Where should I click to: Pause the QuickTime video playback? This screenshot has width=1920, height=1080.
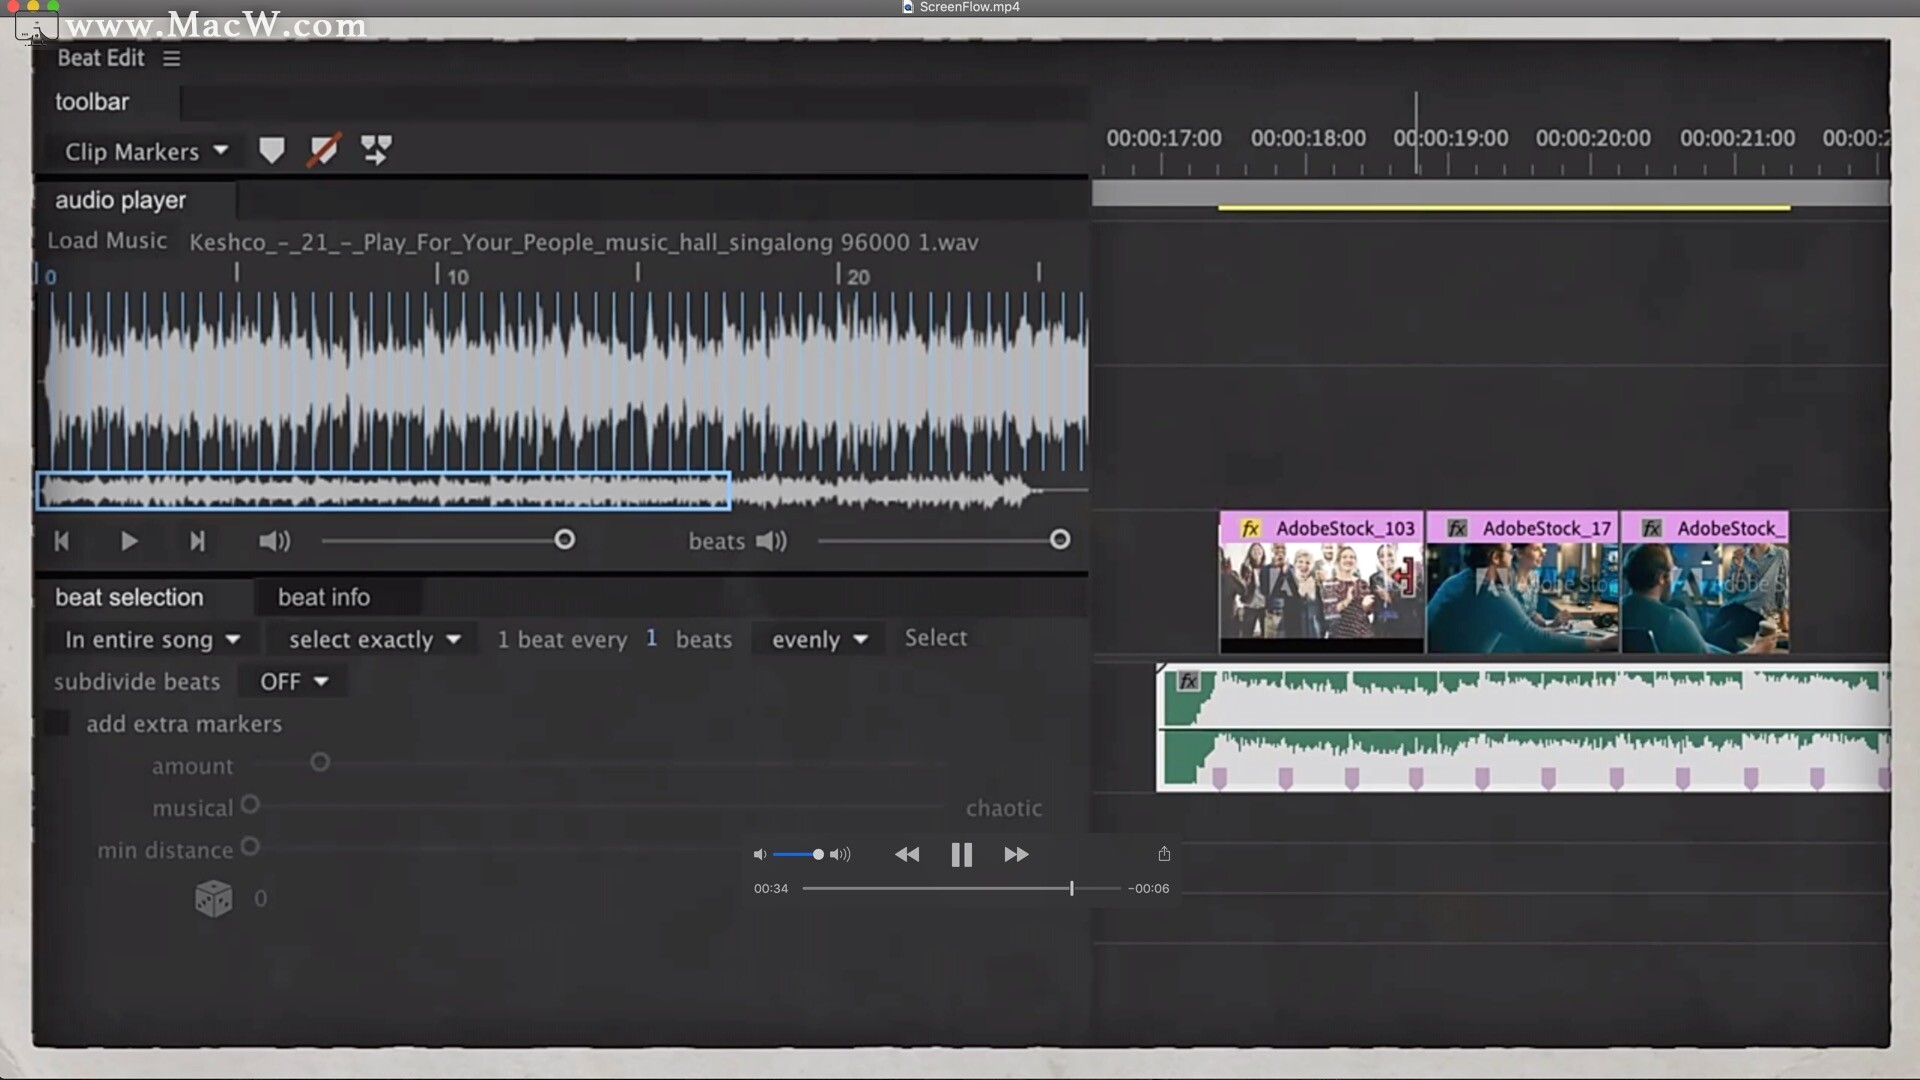point(961,854)
